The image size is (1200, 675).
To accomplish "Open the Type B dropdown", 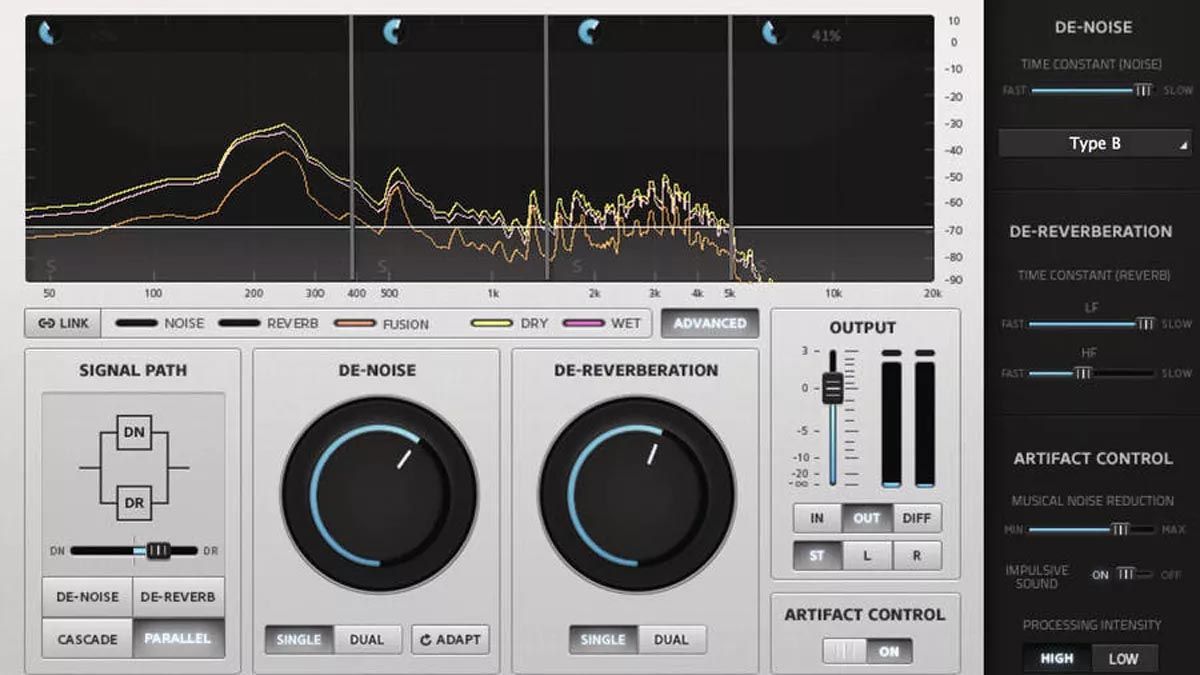I will tap(1094, 143).
